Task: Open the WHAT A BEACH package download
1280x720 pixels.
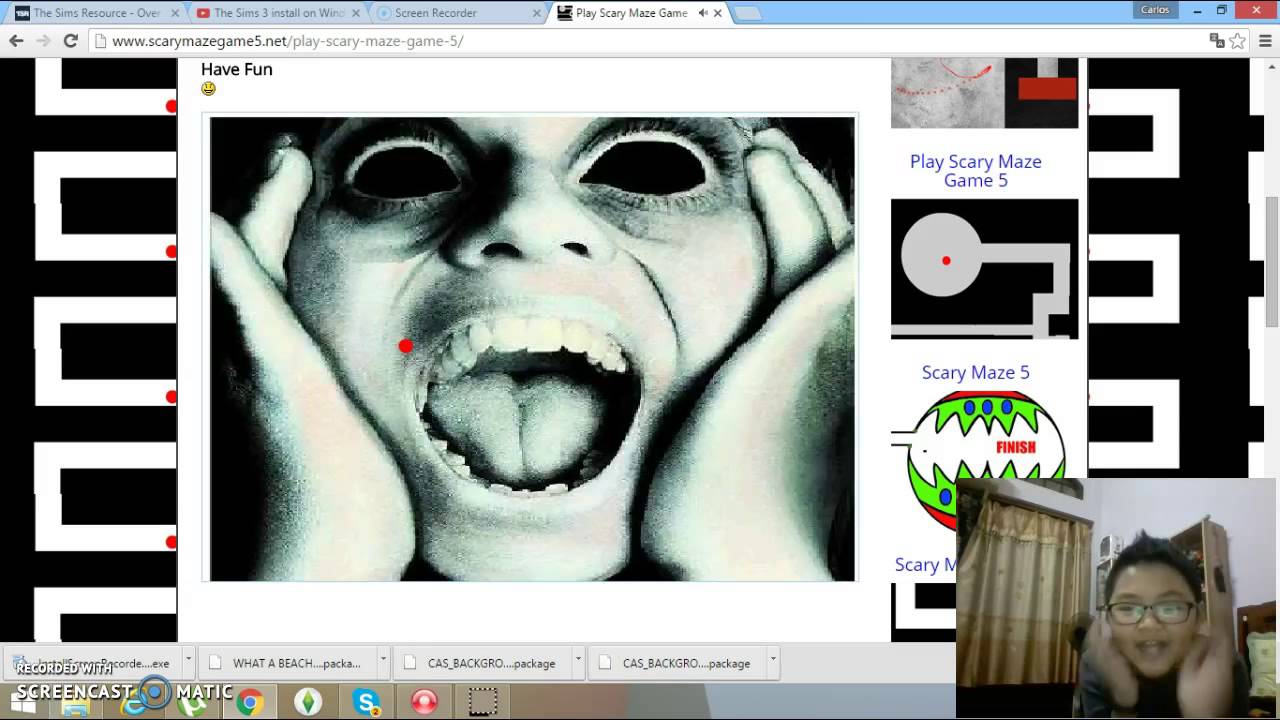Action: [286, 663]
